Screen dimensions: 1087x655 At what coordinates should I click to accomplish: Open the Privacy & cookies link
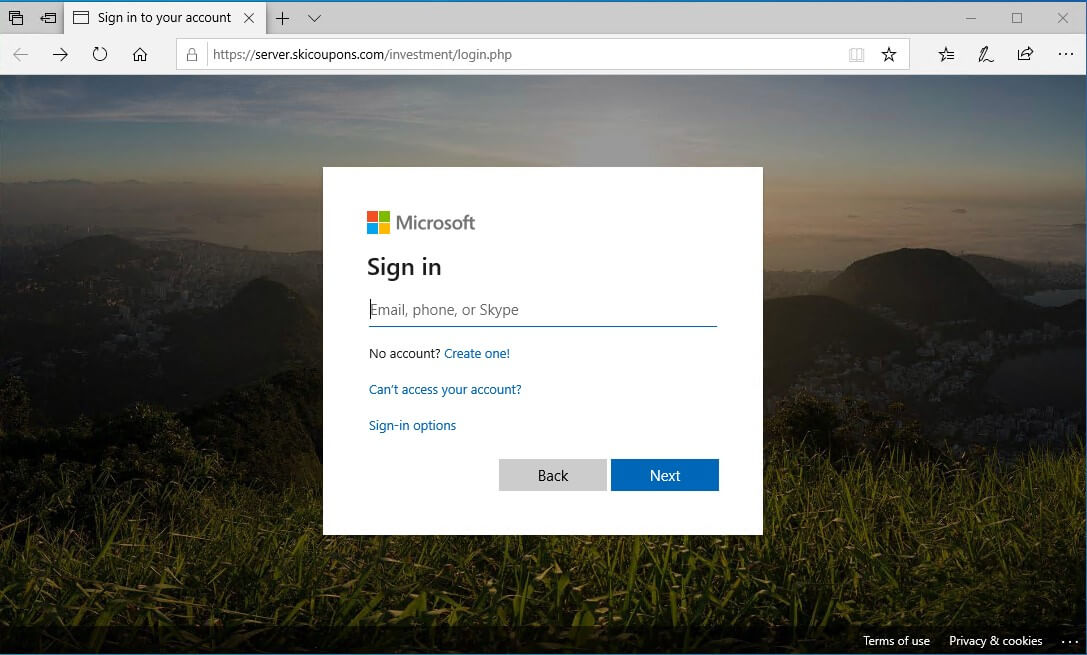(995, 640)
